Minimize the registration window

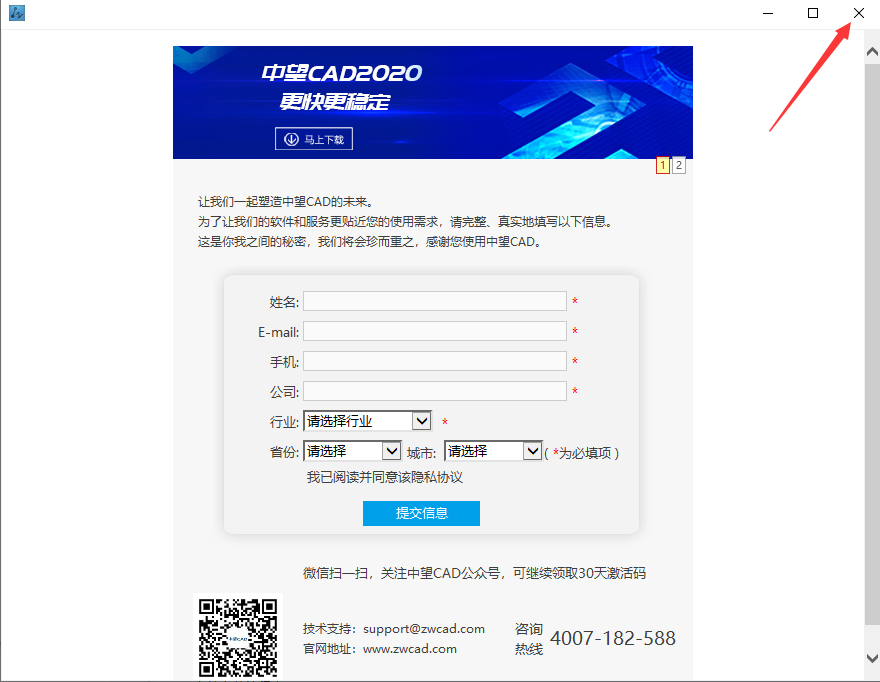tap(768, 13)
